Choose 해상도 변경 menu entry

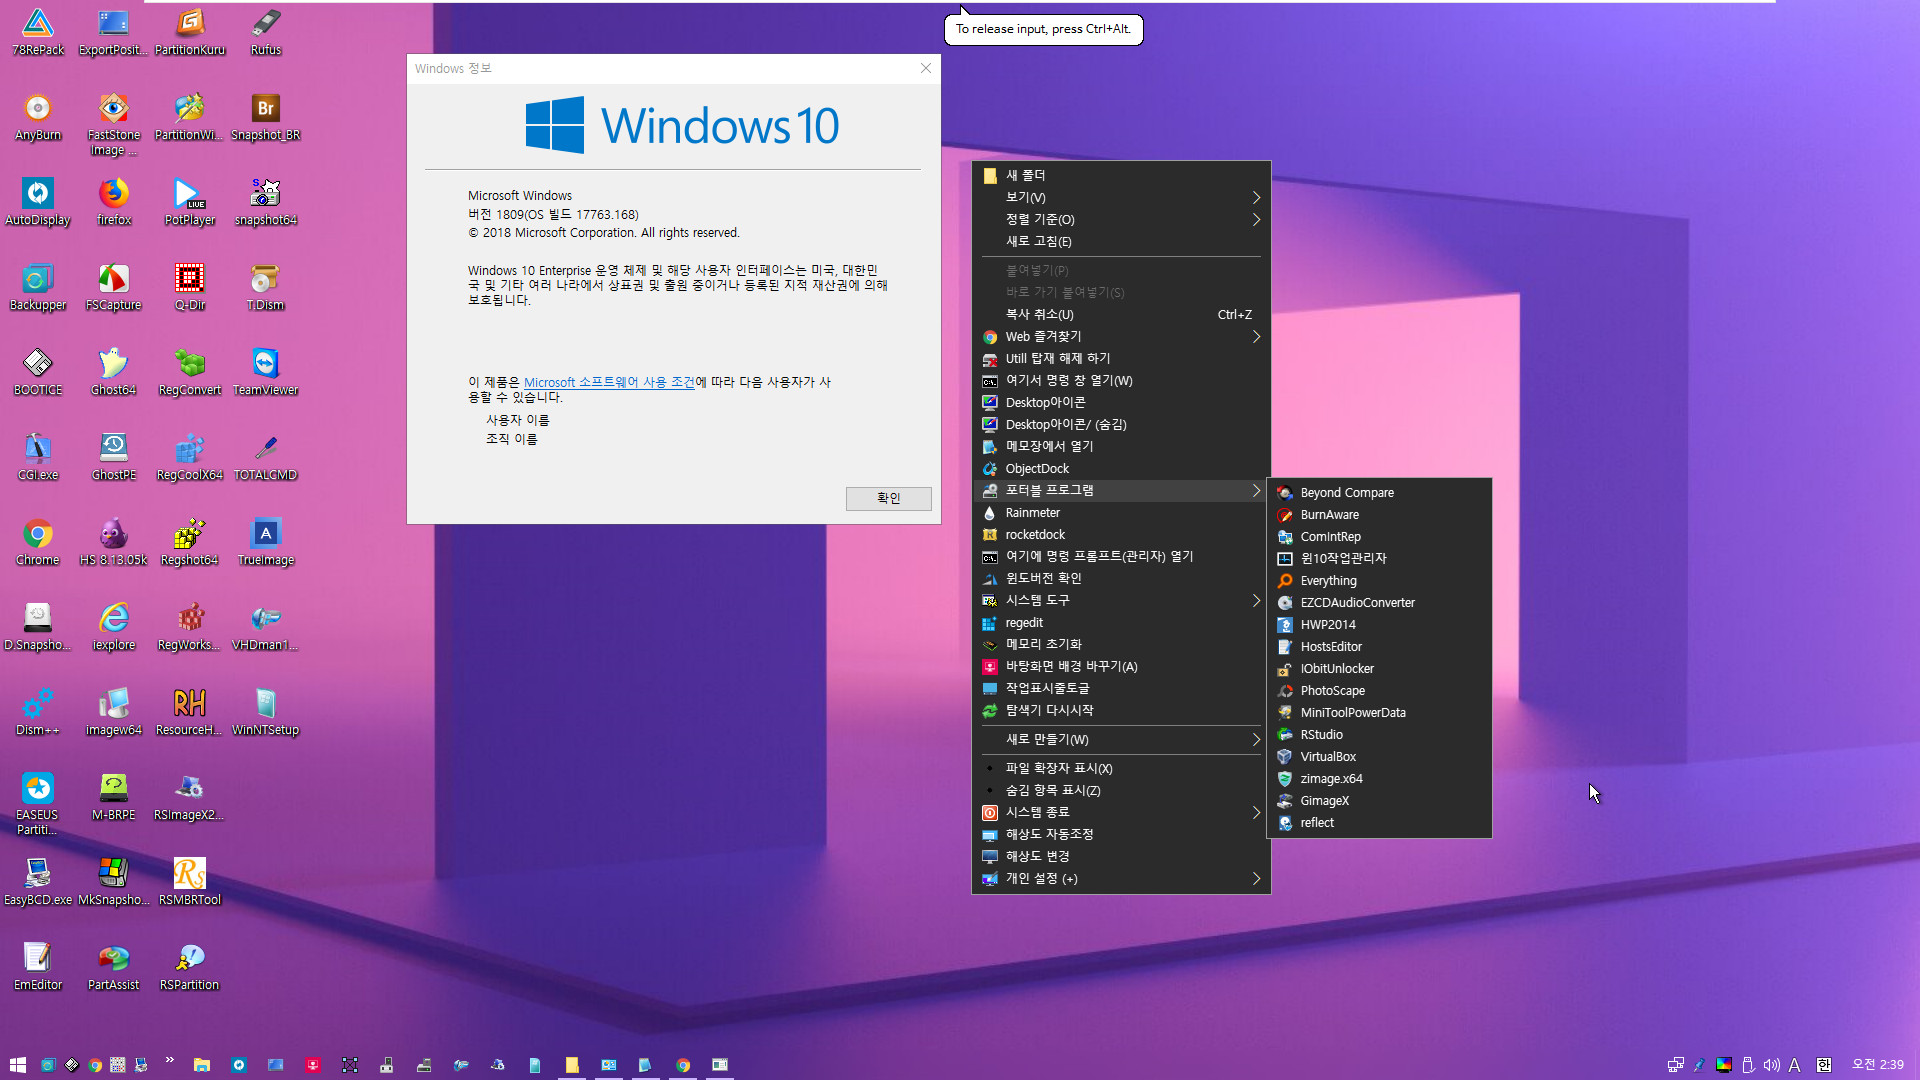1121,856
